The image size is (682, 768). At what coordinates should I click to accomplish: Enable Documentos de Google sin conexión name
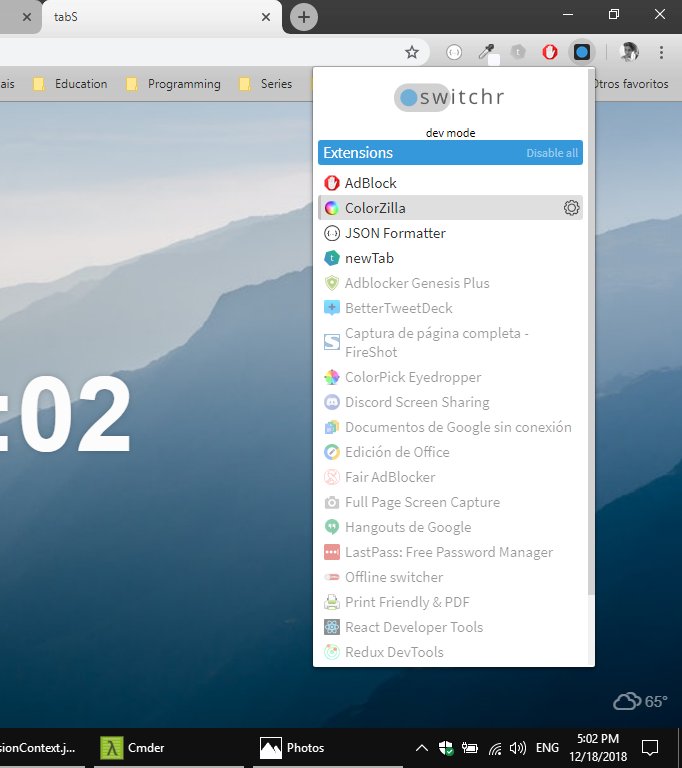[458, 427]
